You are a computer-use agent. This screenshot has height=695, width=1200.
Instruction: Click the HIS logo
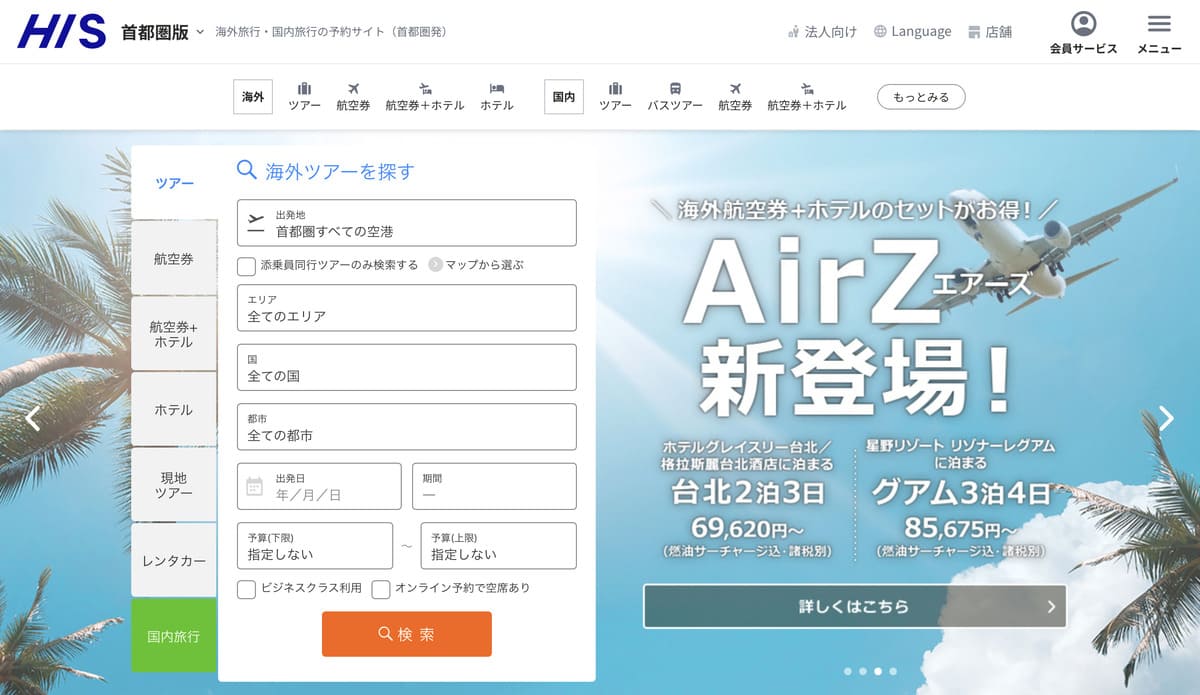coord(62,31)
